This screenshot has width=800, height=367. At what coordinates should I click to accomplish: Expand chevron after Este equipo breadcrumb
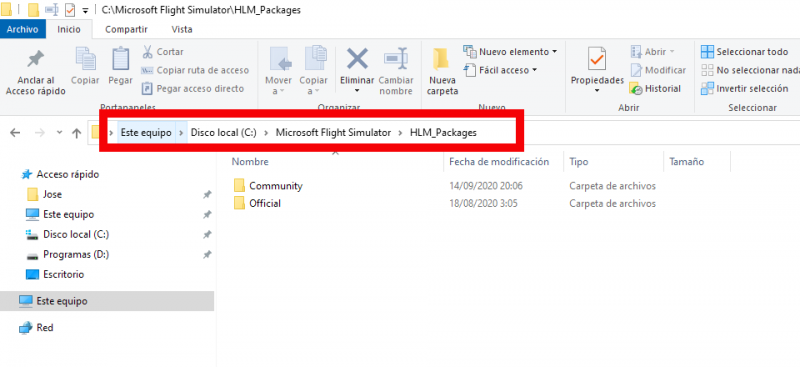(181, 133)
